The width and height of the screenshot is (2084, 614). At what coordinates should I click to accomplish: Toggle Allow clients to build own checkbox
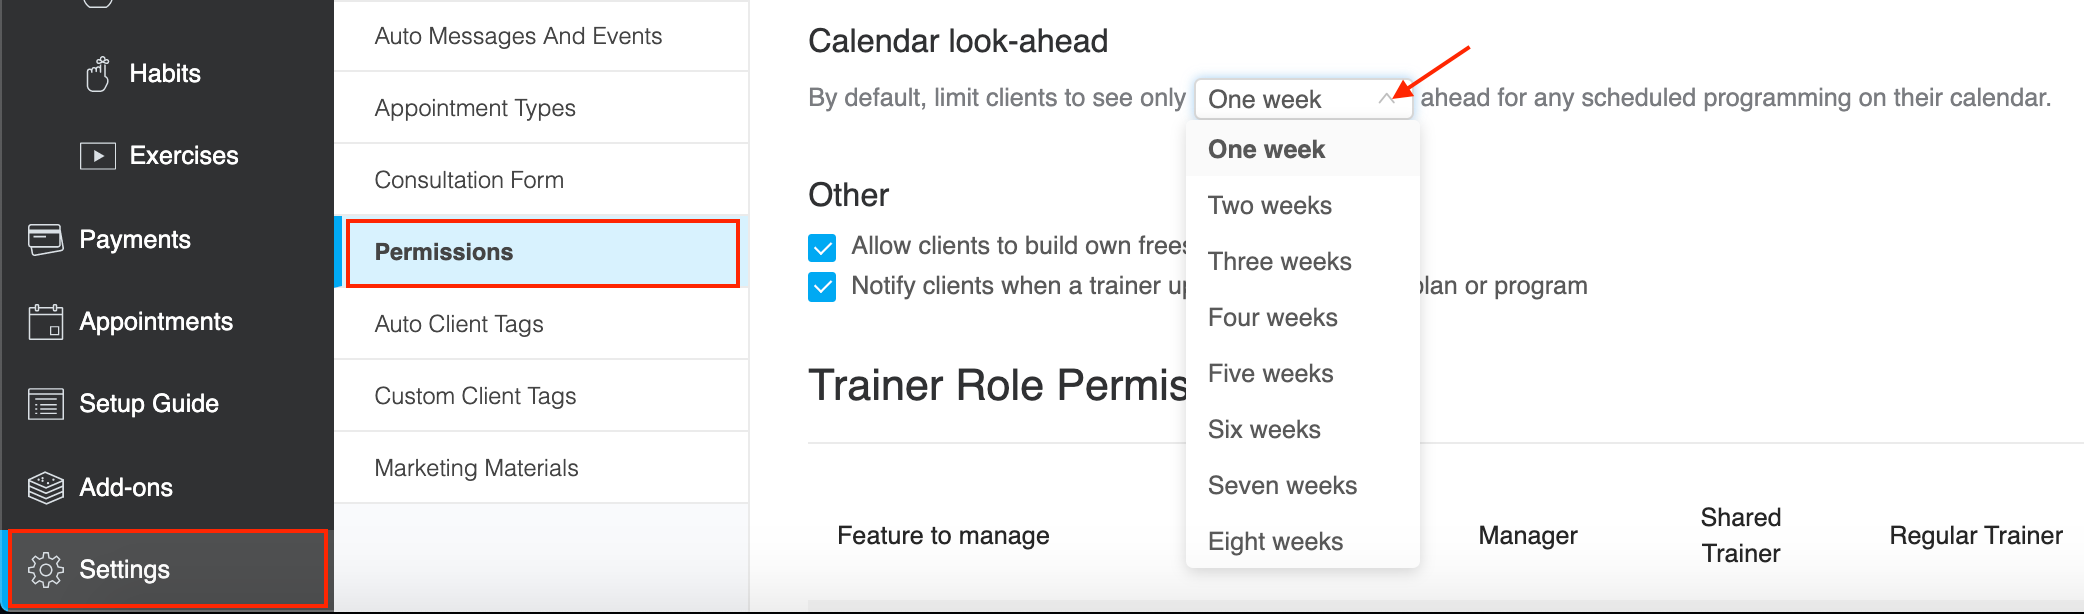click(822, 247)
